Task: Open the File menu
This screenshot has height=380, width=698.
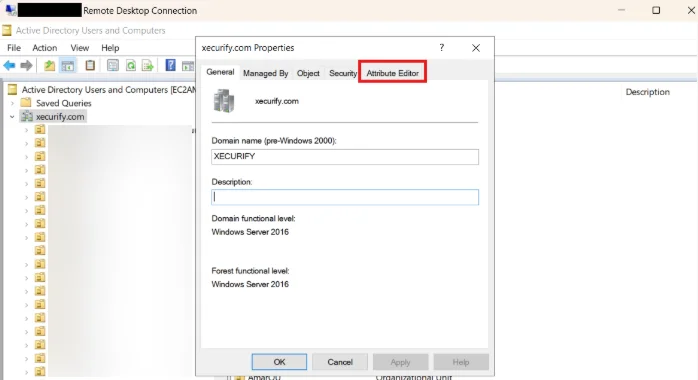Action: coord(14,48)
